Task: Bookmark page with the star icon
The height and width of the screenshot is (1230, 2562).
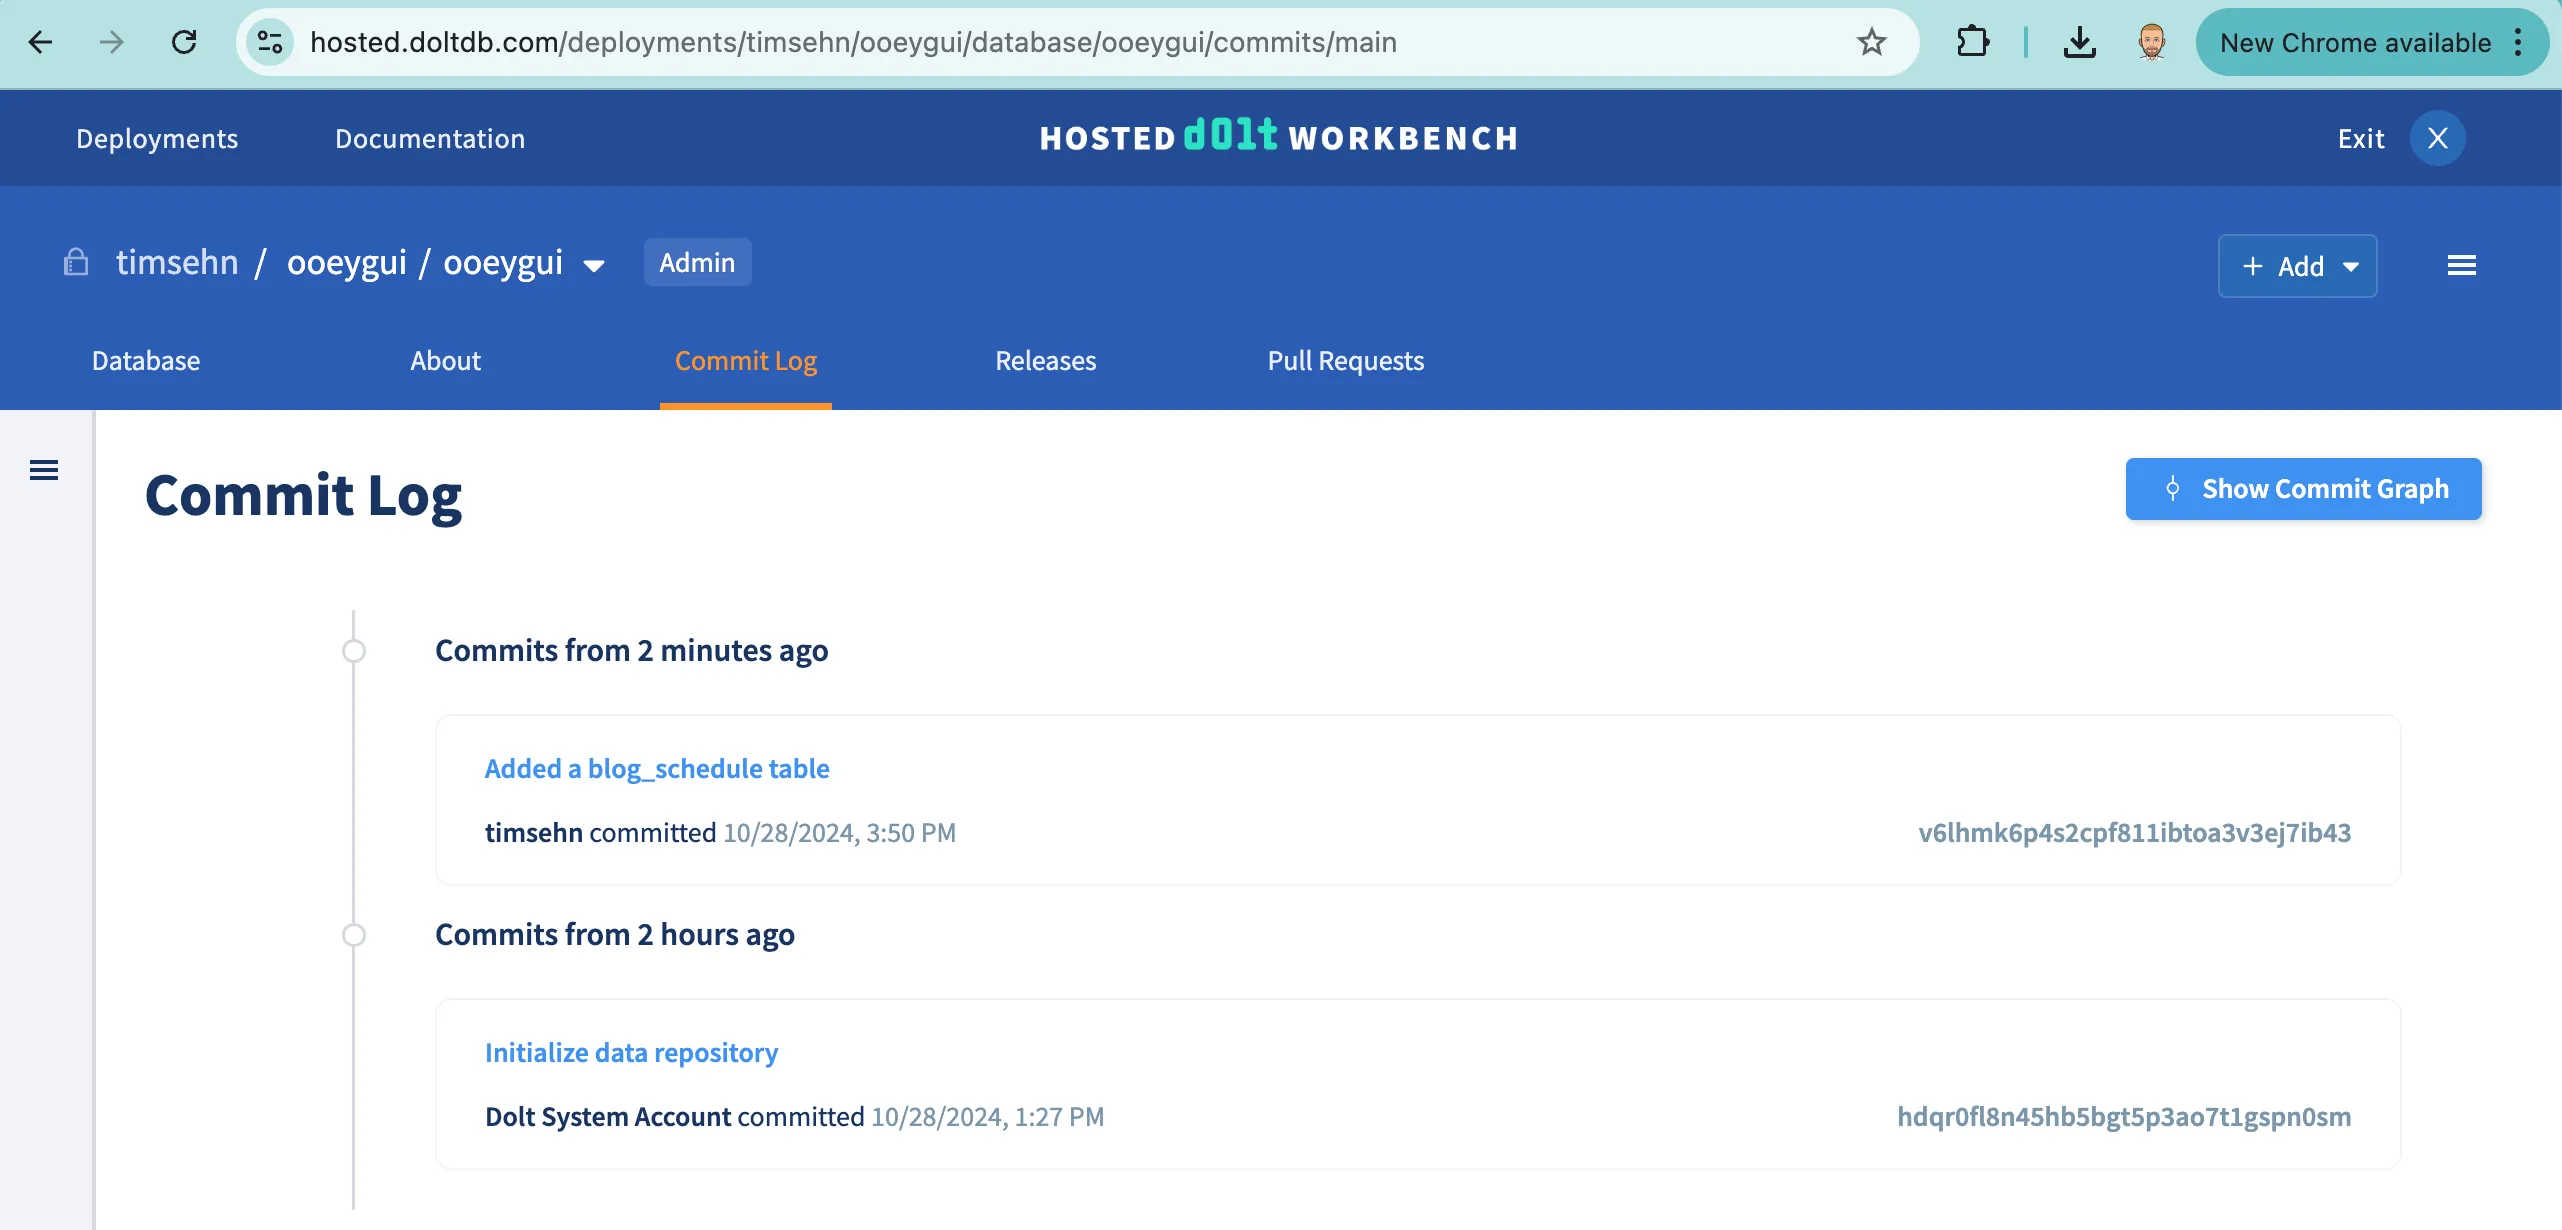Action: 1871,42
